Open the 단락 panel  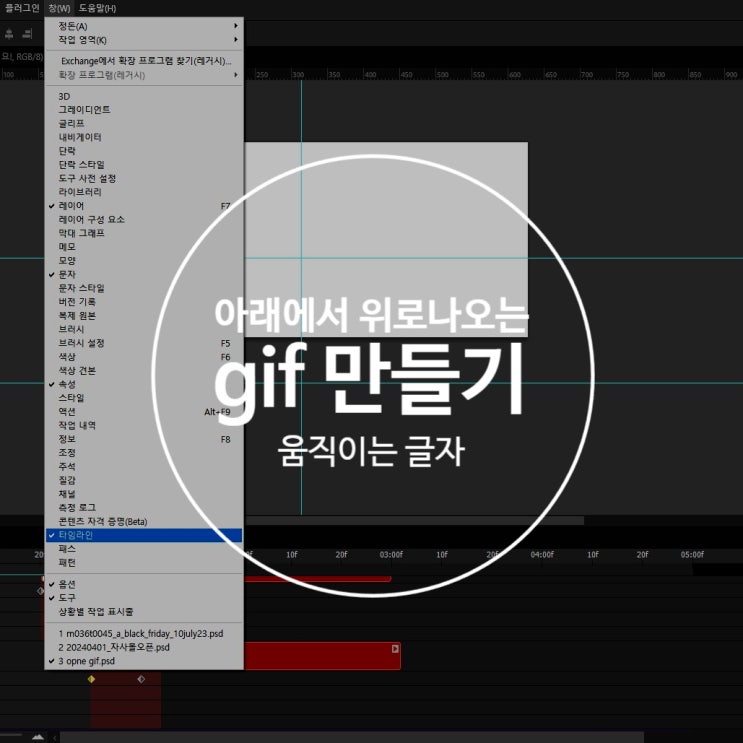click(144, 151)
